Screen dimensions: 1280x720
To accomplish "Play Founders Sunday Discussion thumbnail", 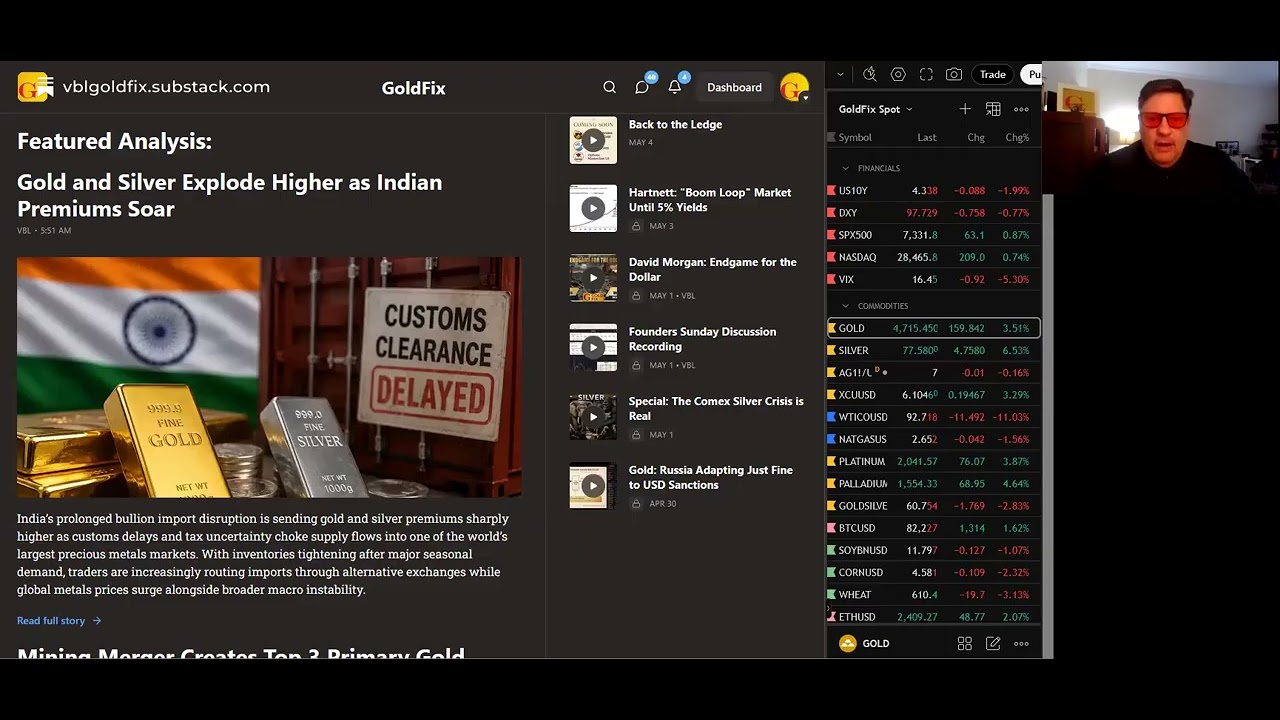I will [593, 347].
